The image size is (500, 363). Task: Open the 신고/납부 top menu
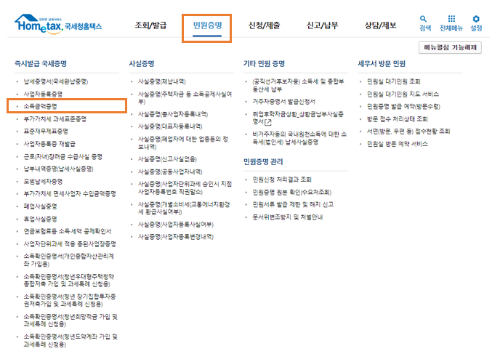tap(322, 26)
